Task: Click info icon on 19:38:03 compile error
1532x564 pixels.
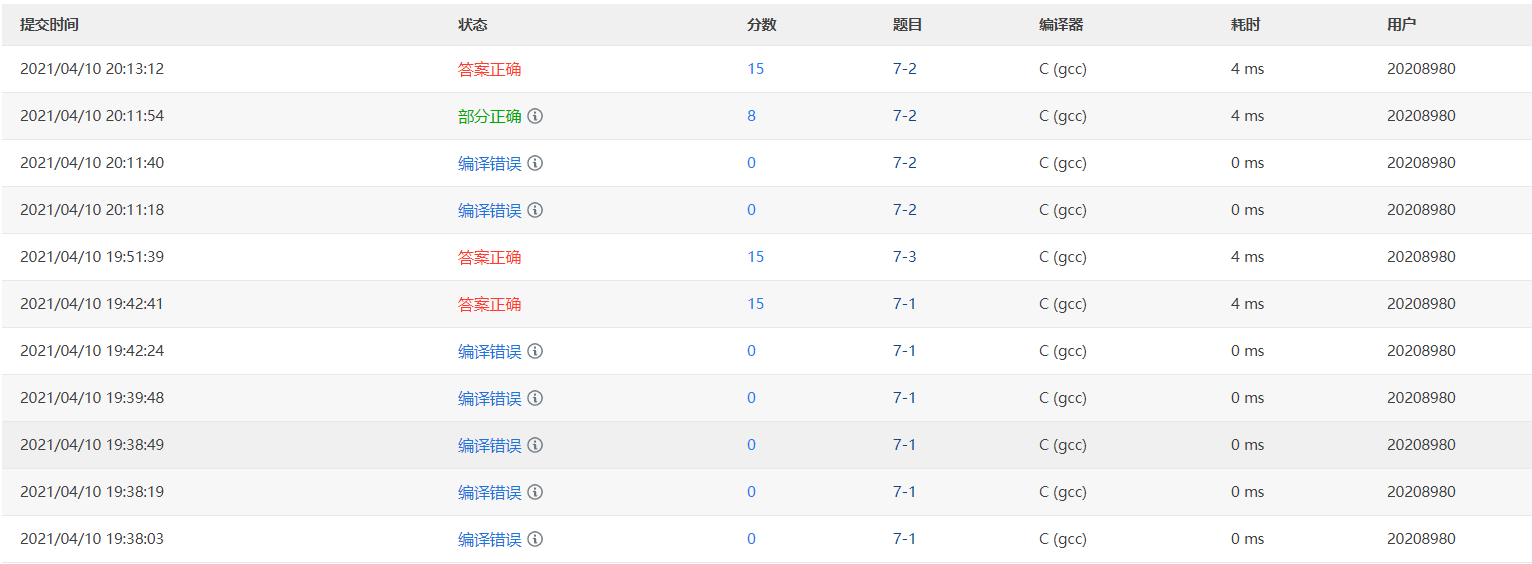Action: pos(535,539)
